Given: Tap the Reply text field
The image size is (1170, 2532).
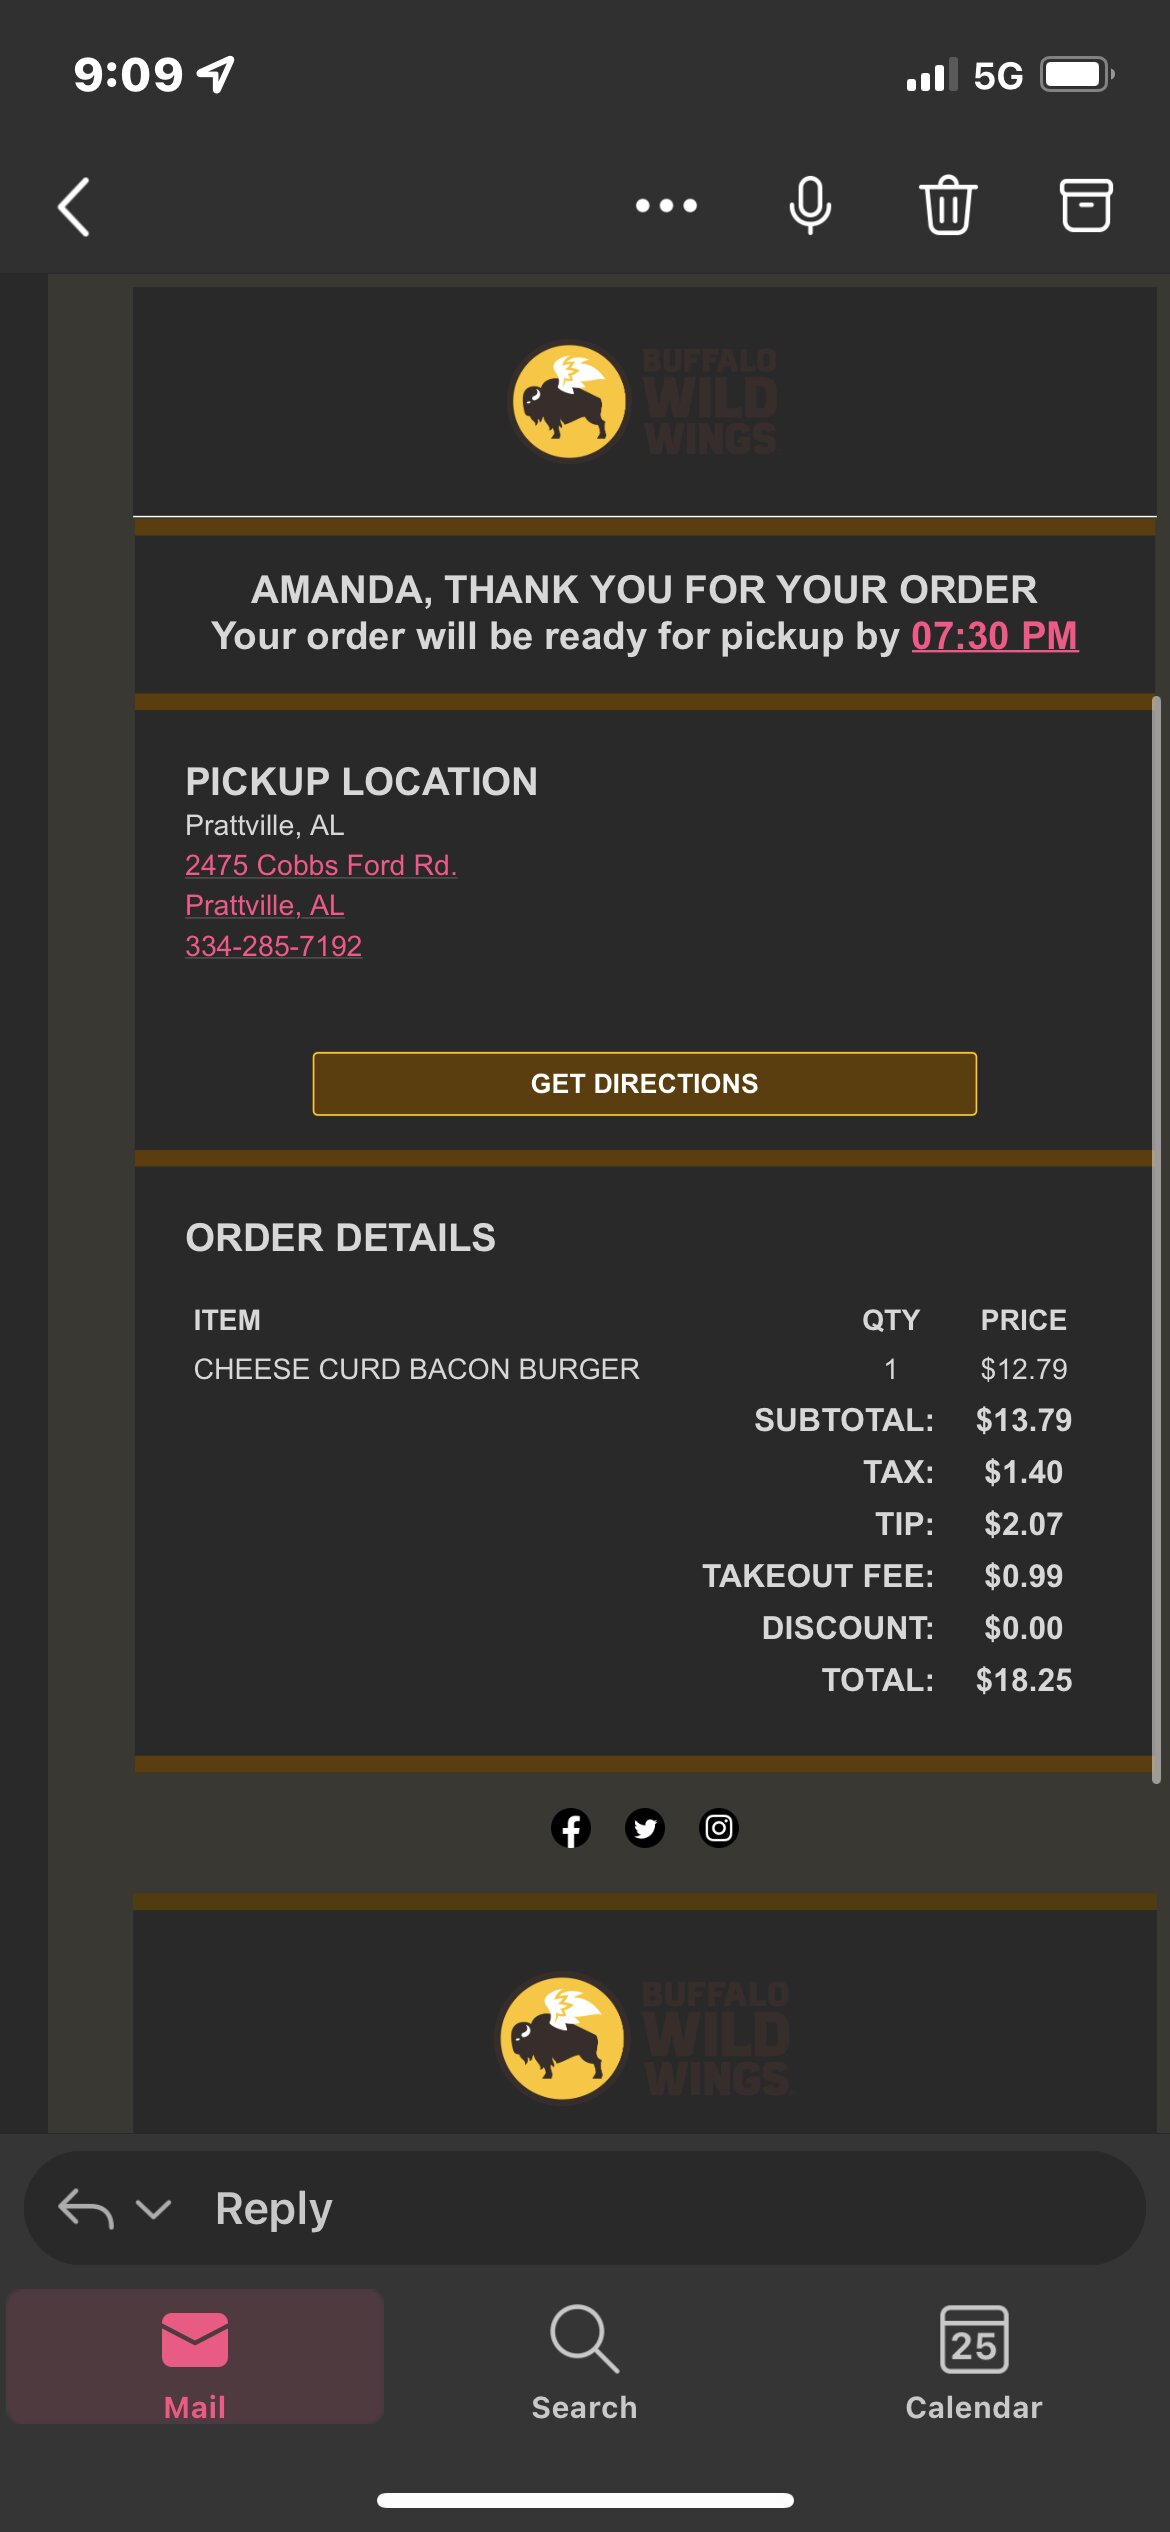Looking at the screenshot, I should click(585, 2209).
